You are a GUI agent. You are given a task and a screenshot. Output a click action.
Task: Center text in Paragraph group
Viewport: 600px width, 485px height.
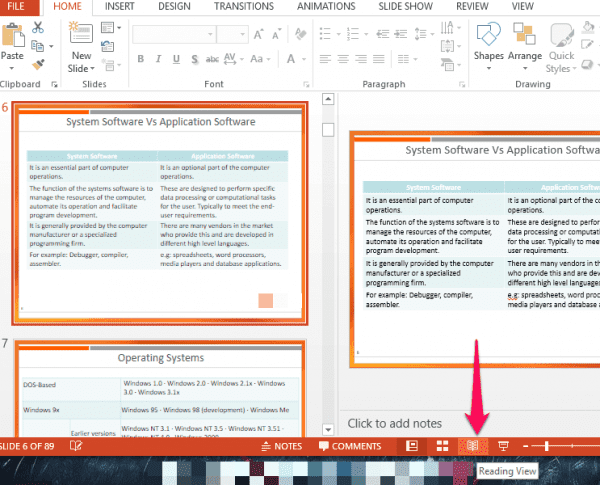[x=343, y=59]
